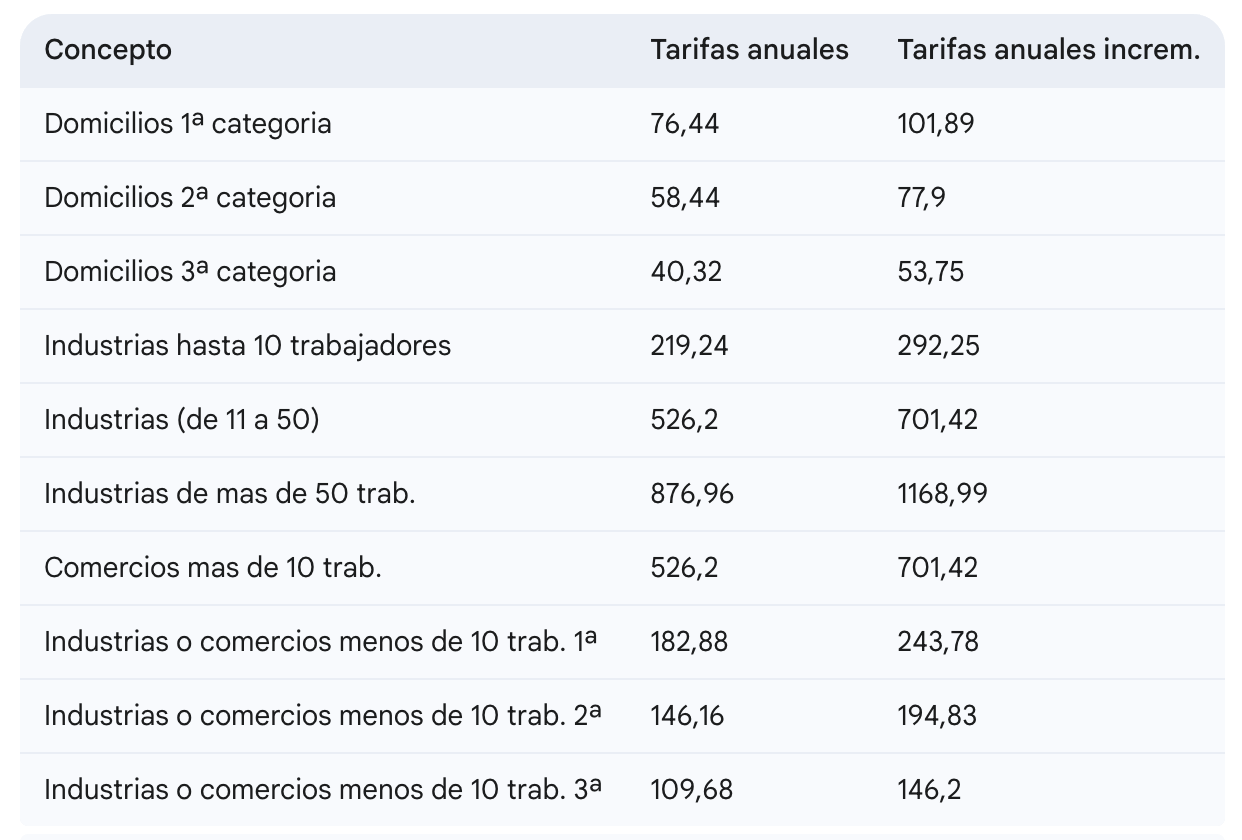Screen dimensions: 1242x840
Task: Select the 101,89 incremented rate value
Action: tap(935, 124)
